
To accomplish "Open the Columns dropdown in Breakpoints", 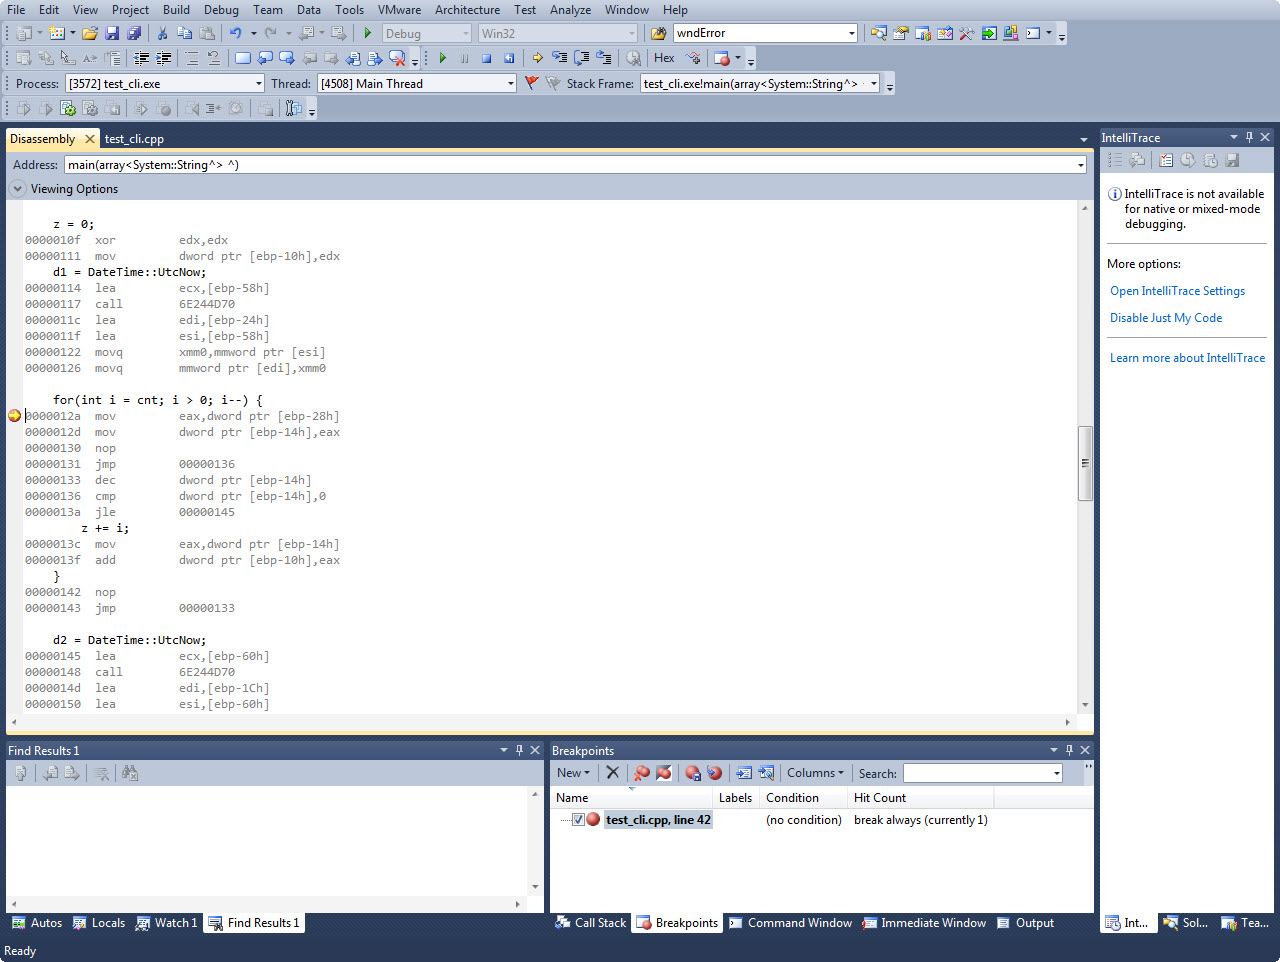I will click(815, 773).
